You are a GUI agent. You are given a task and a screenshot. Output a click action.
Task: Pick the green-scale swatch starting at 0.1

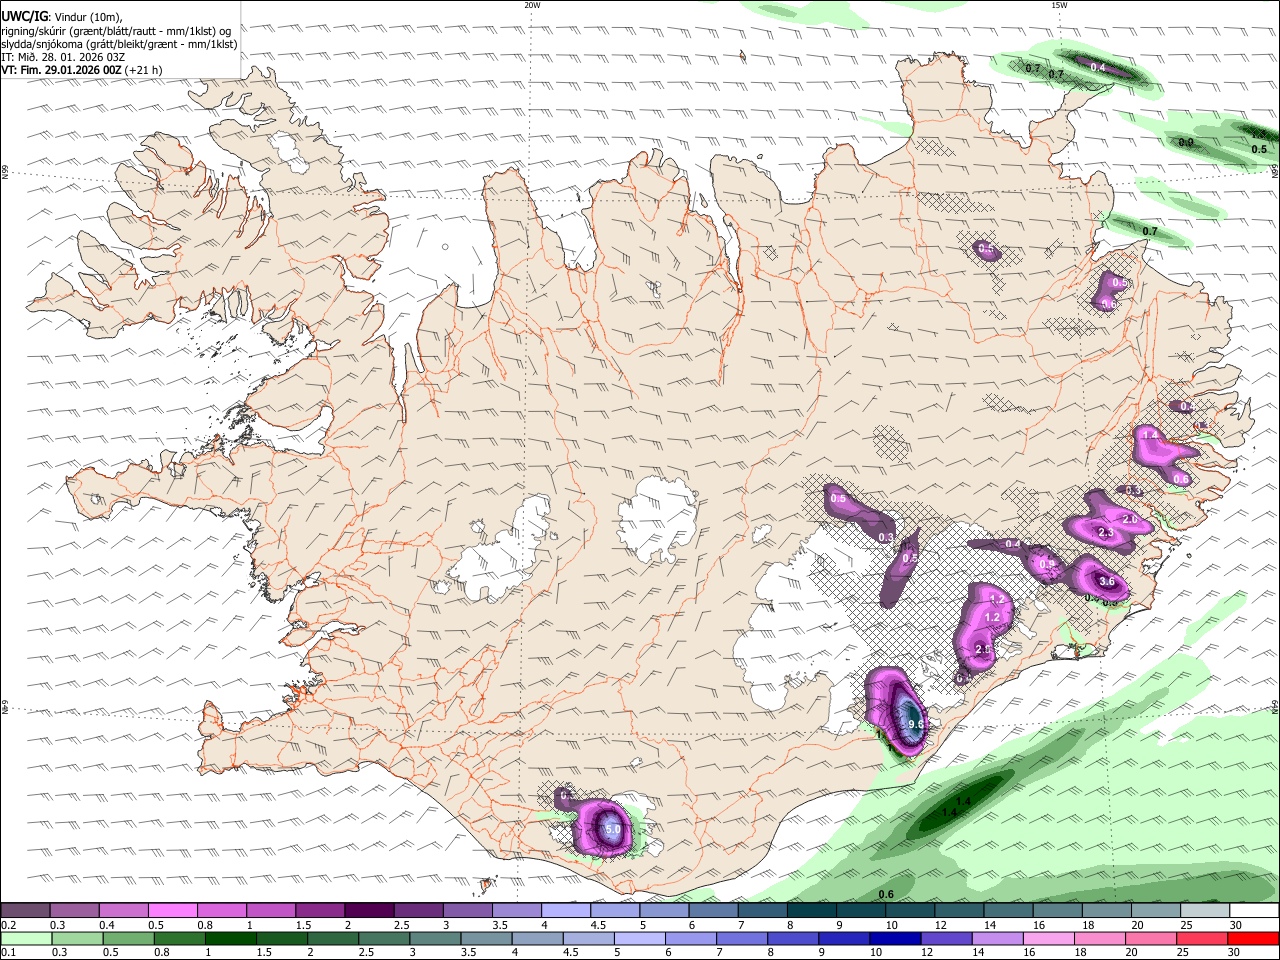pos(26,939)
